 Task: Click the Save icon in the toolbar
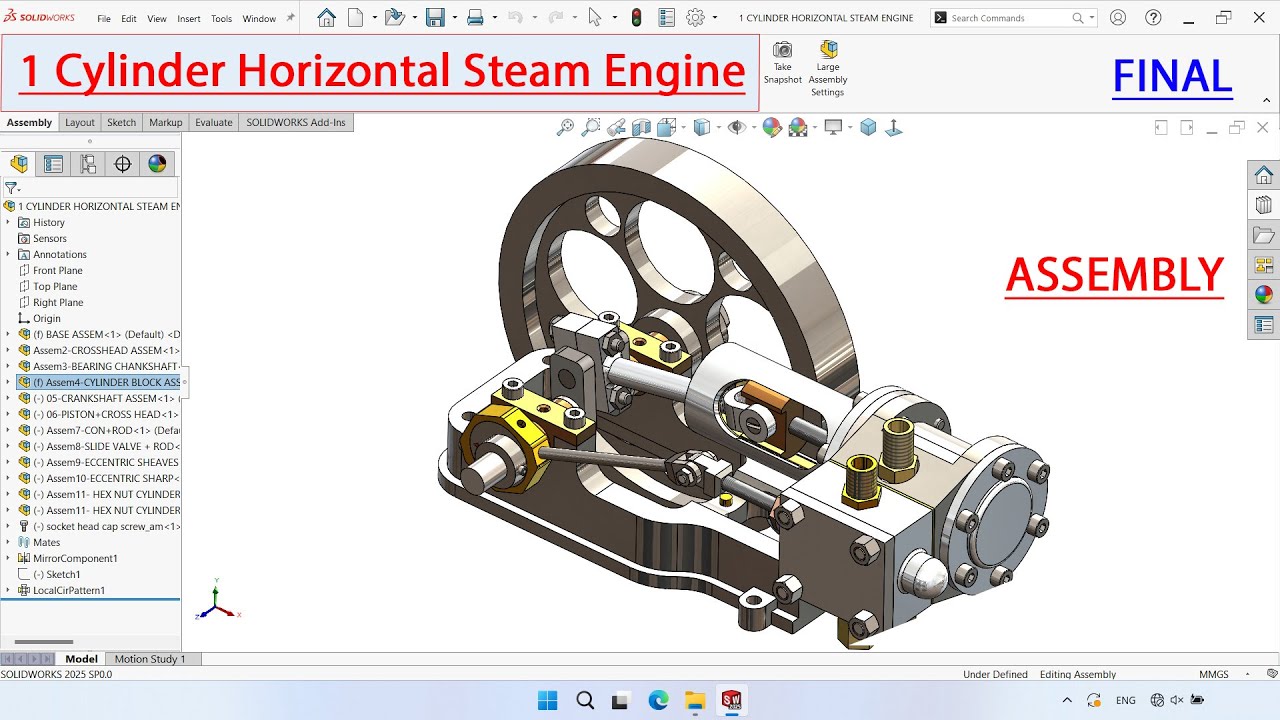tap(435, 18)
